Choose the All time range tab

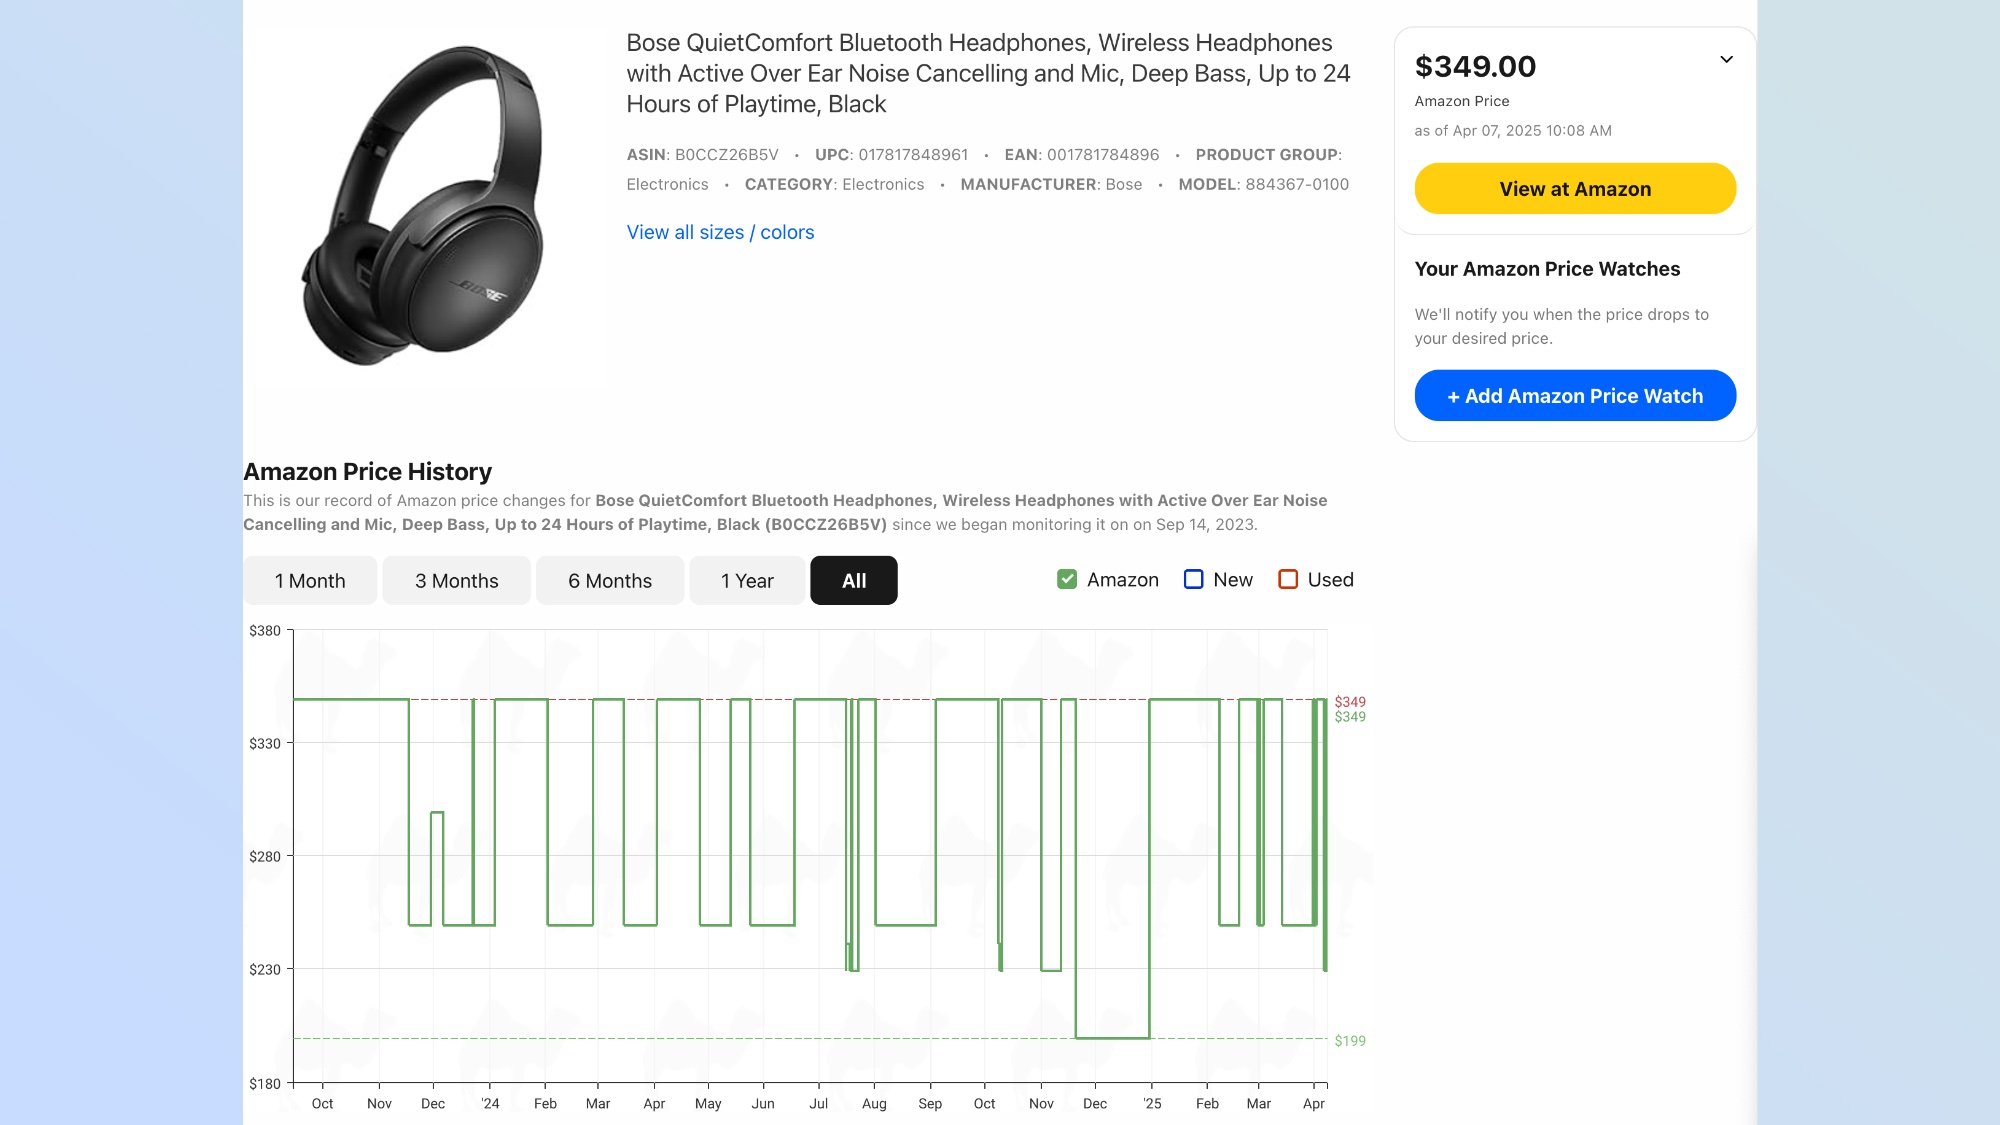[x=854, y=581]
